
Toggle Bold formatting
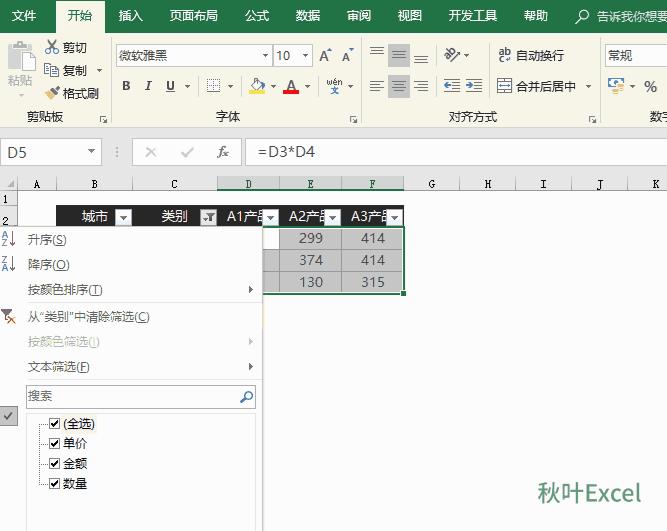click(126, 86)
